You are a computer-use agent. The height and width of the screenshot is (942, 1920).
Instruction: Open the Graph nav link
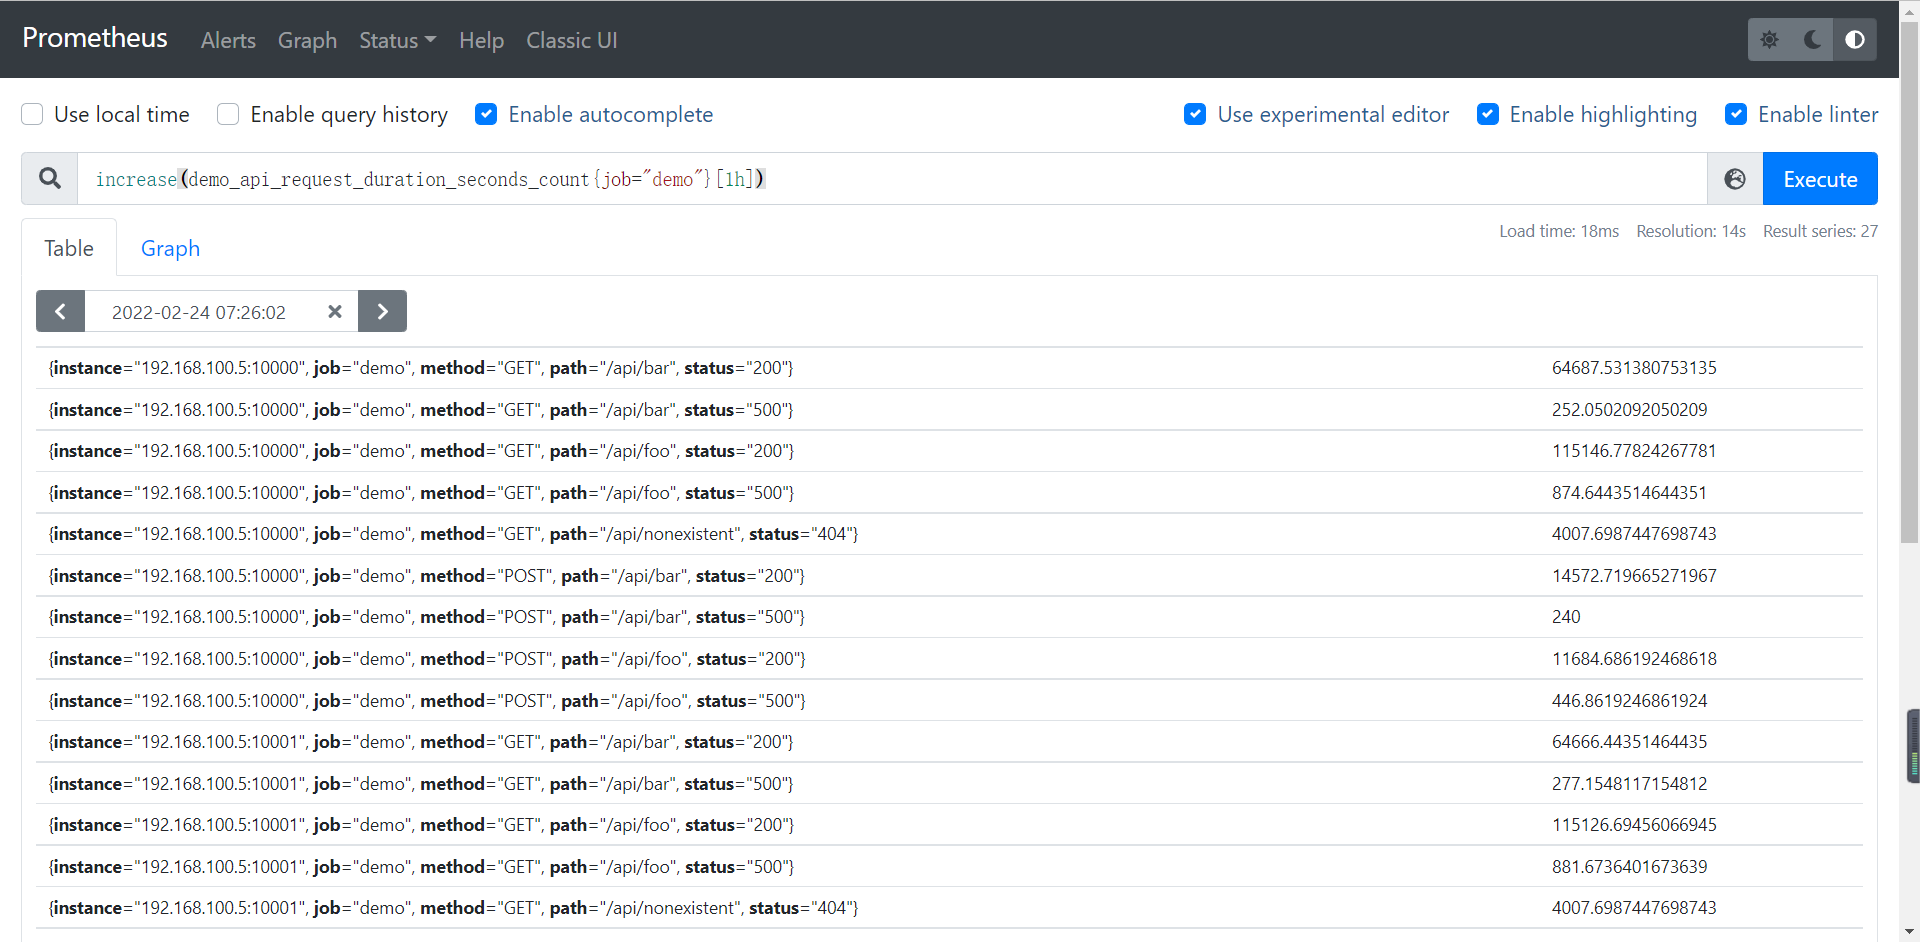307,40
